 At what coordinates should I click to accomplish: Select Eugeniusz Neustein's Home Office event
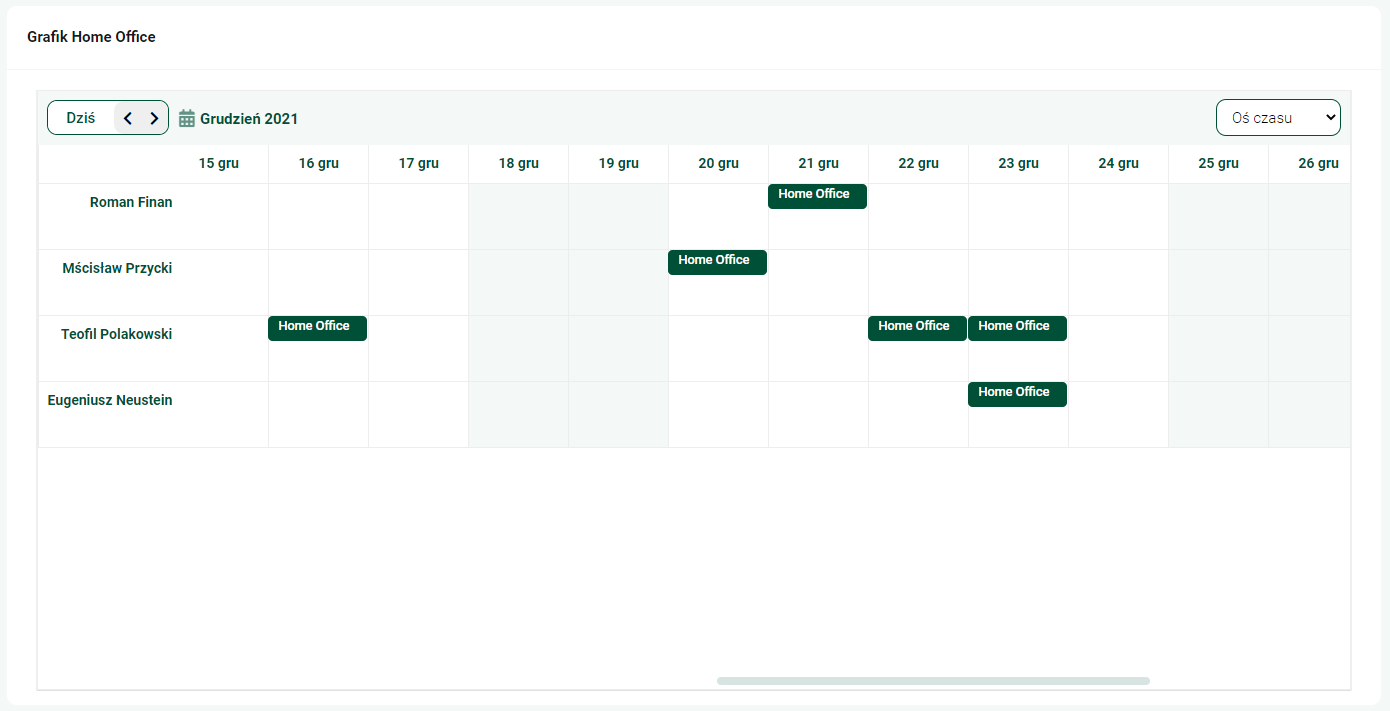1017,394
